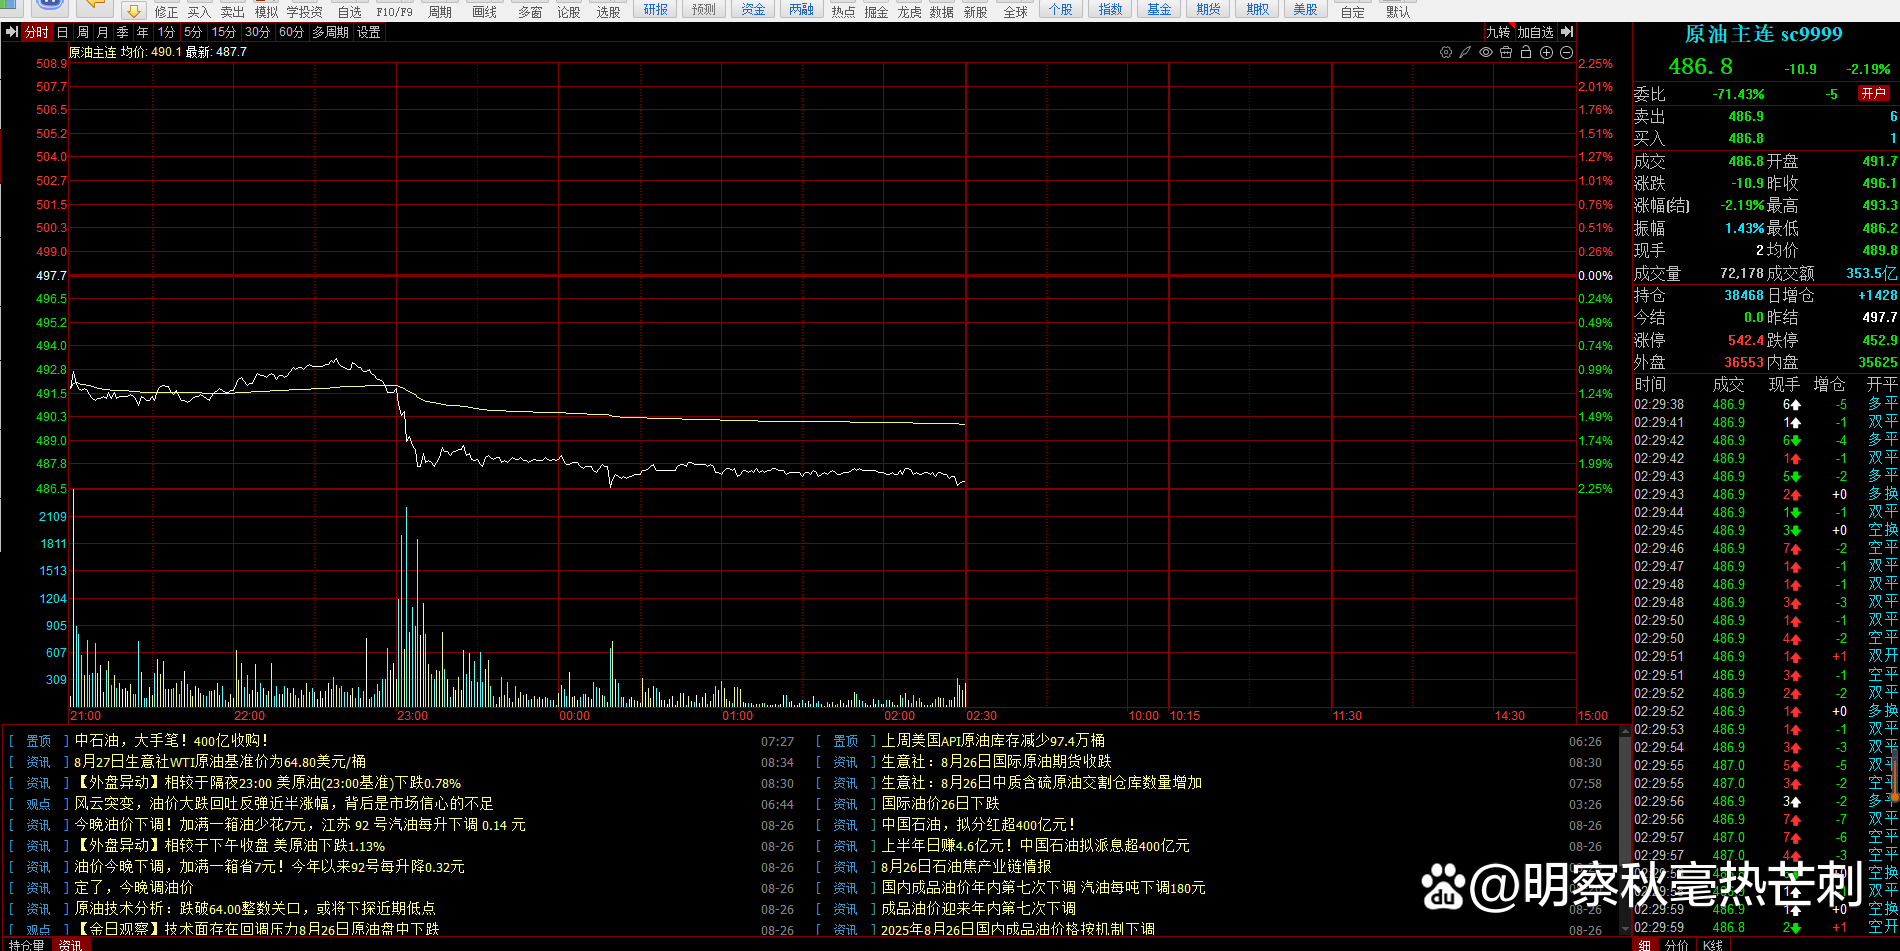Click the 基金 toolbar button
Viewport: 1900px width, 951px height.
tap(1159, 9)
